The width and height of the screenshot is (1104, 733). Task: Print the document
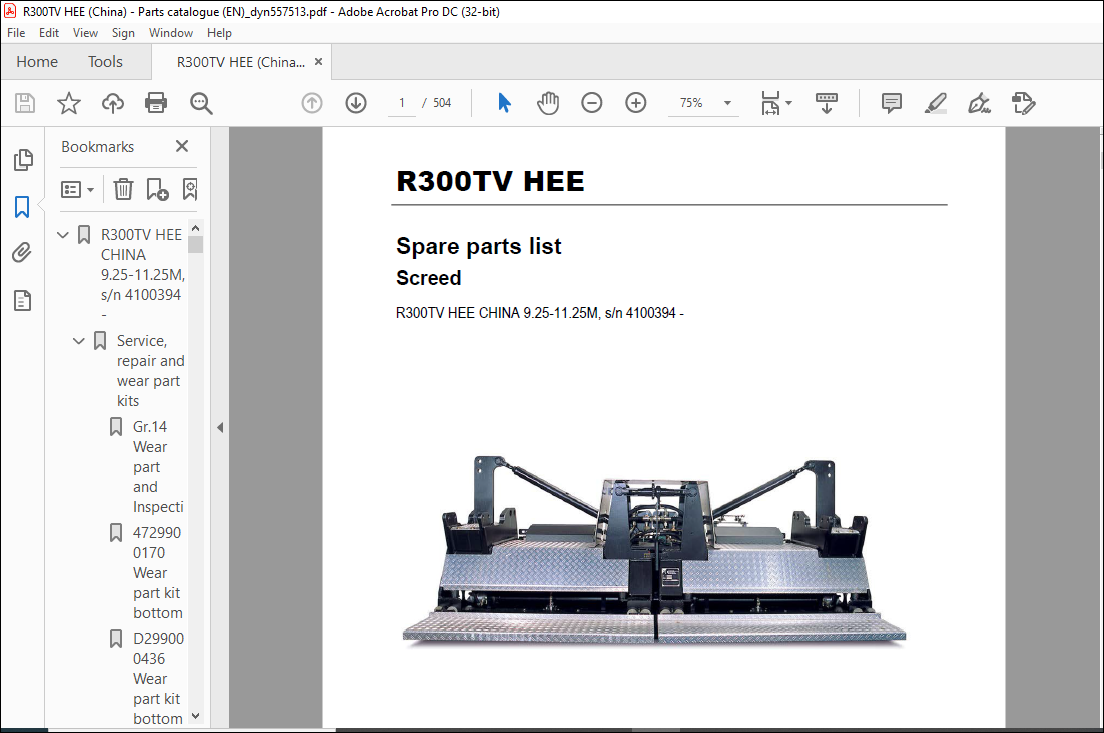click(156, 103)
